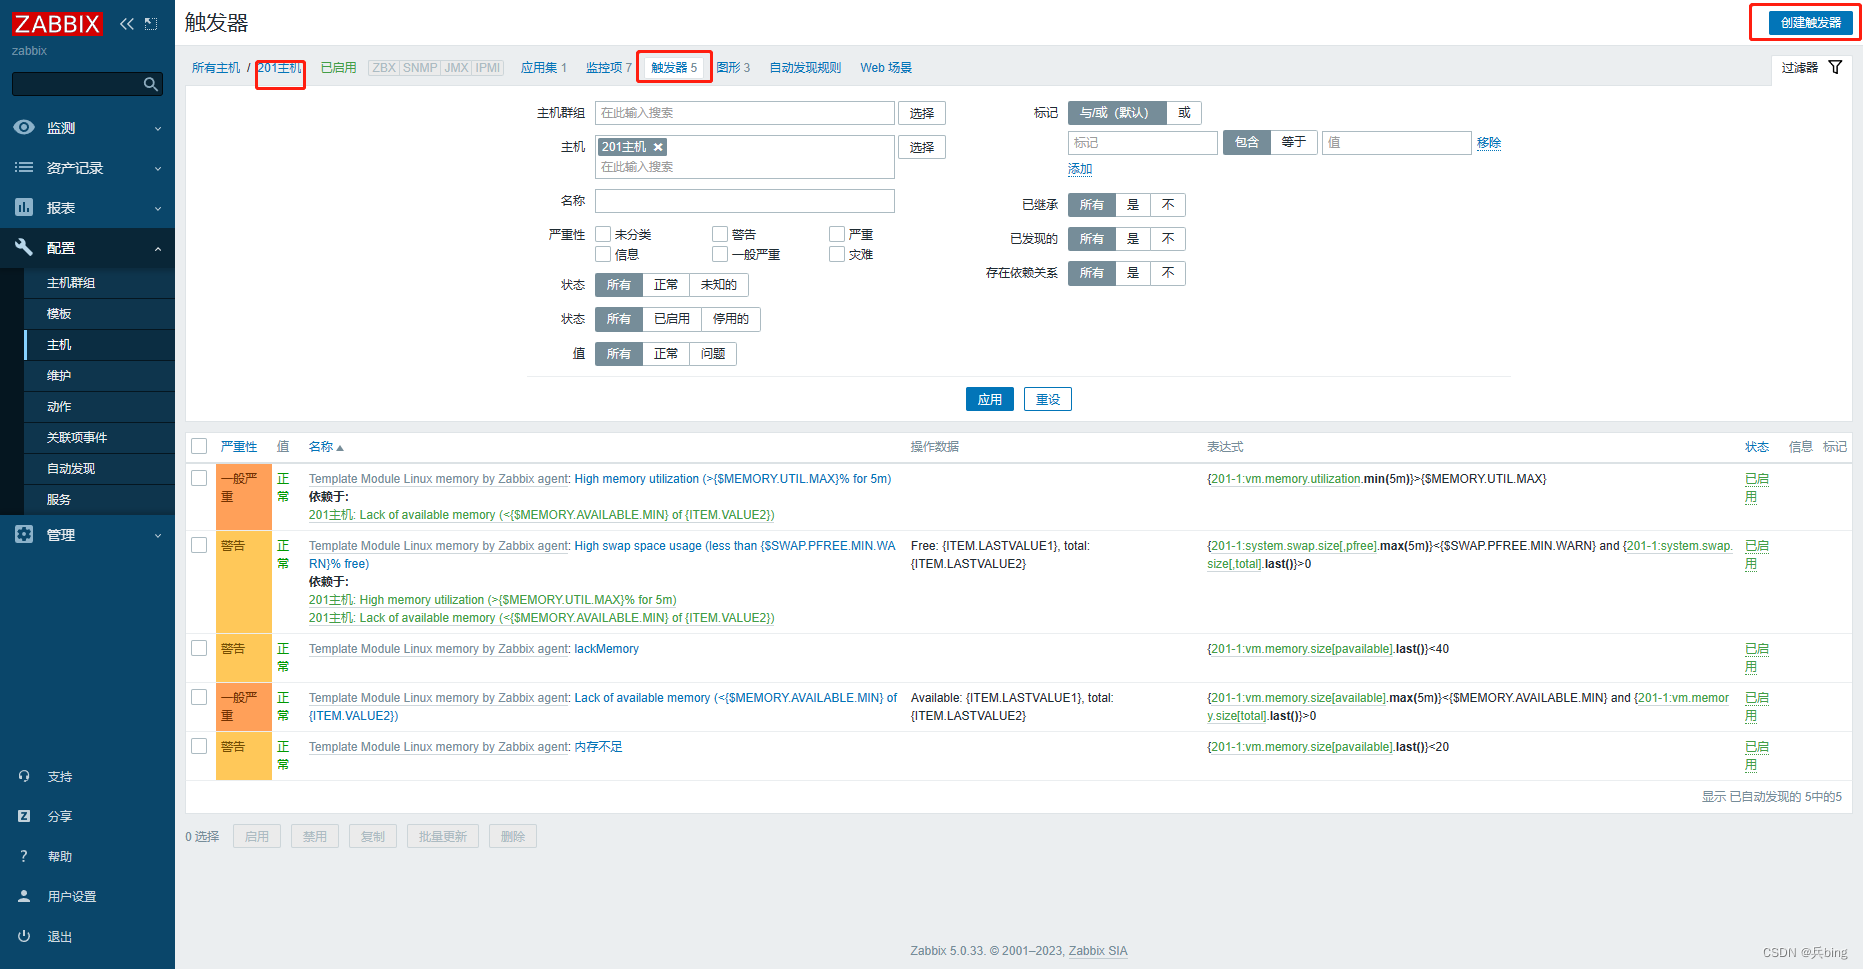The image size is (1863, 969).
Task: Click the question mark 帮助 icon
Action: click(x=24, y=856)
